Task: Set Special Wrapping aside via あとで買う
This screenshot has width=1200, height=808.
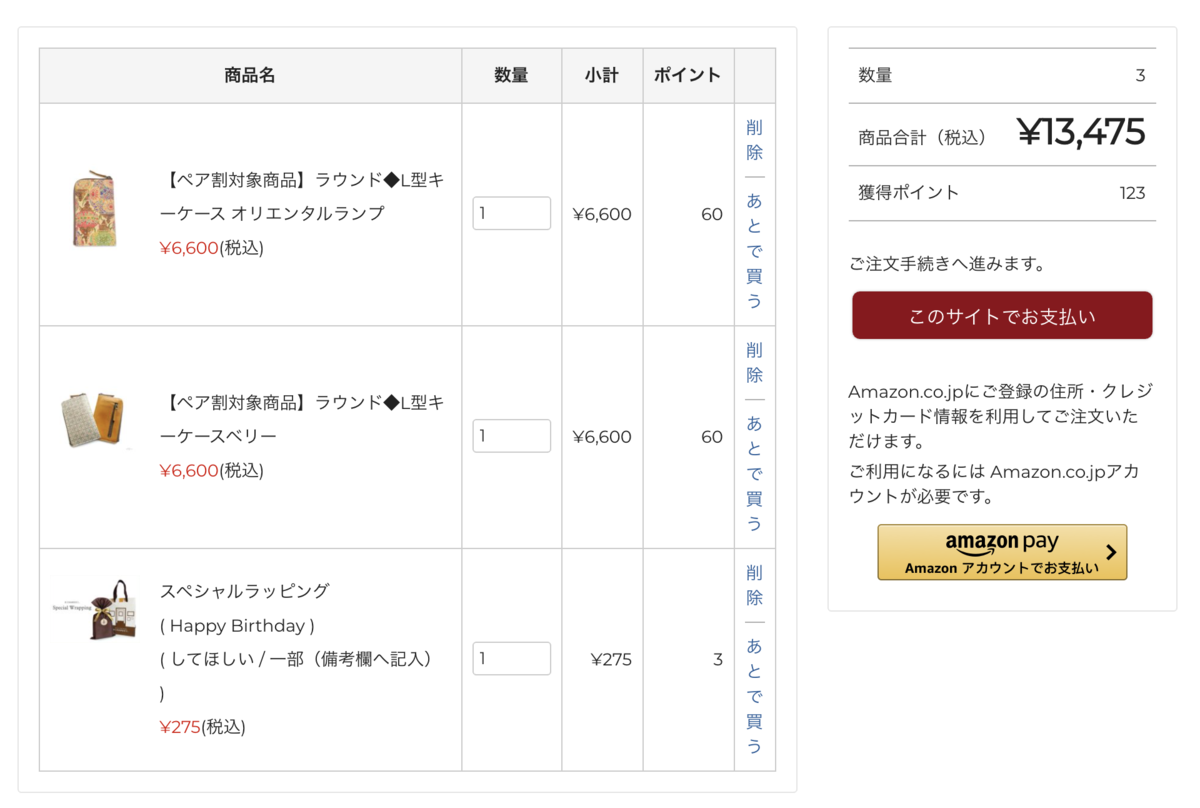Action: point(752,695)
